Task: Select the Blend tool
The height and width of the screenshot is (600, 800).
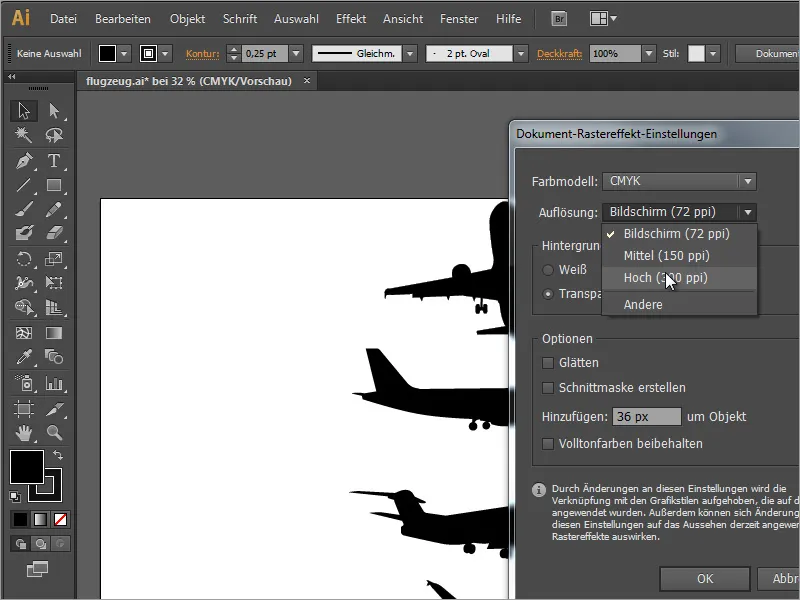Action: point(54,357)
